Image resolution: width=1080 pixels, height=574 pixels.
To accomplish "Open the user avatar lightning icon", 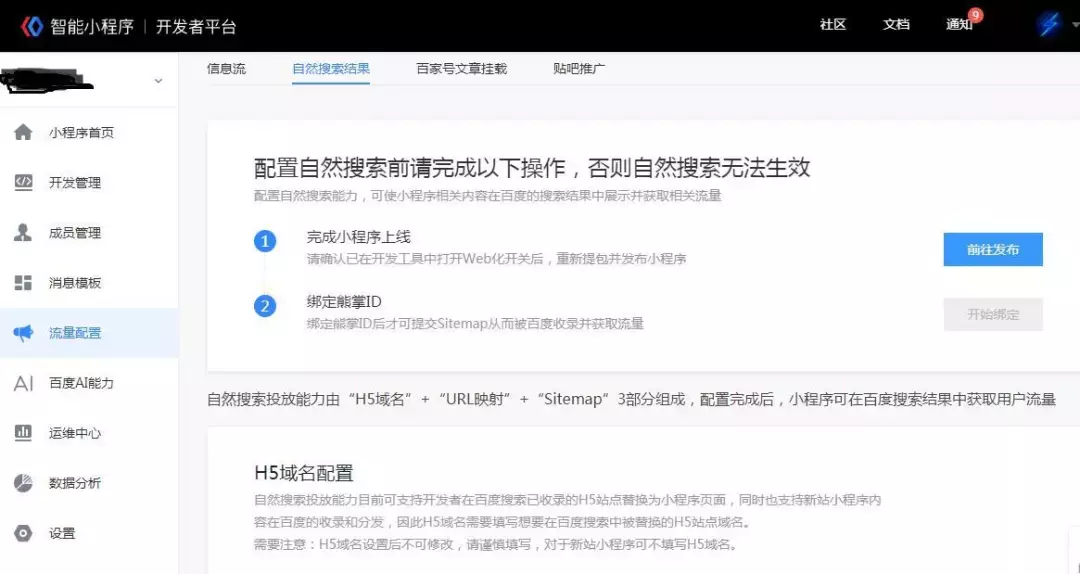I will 1049,25.
